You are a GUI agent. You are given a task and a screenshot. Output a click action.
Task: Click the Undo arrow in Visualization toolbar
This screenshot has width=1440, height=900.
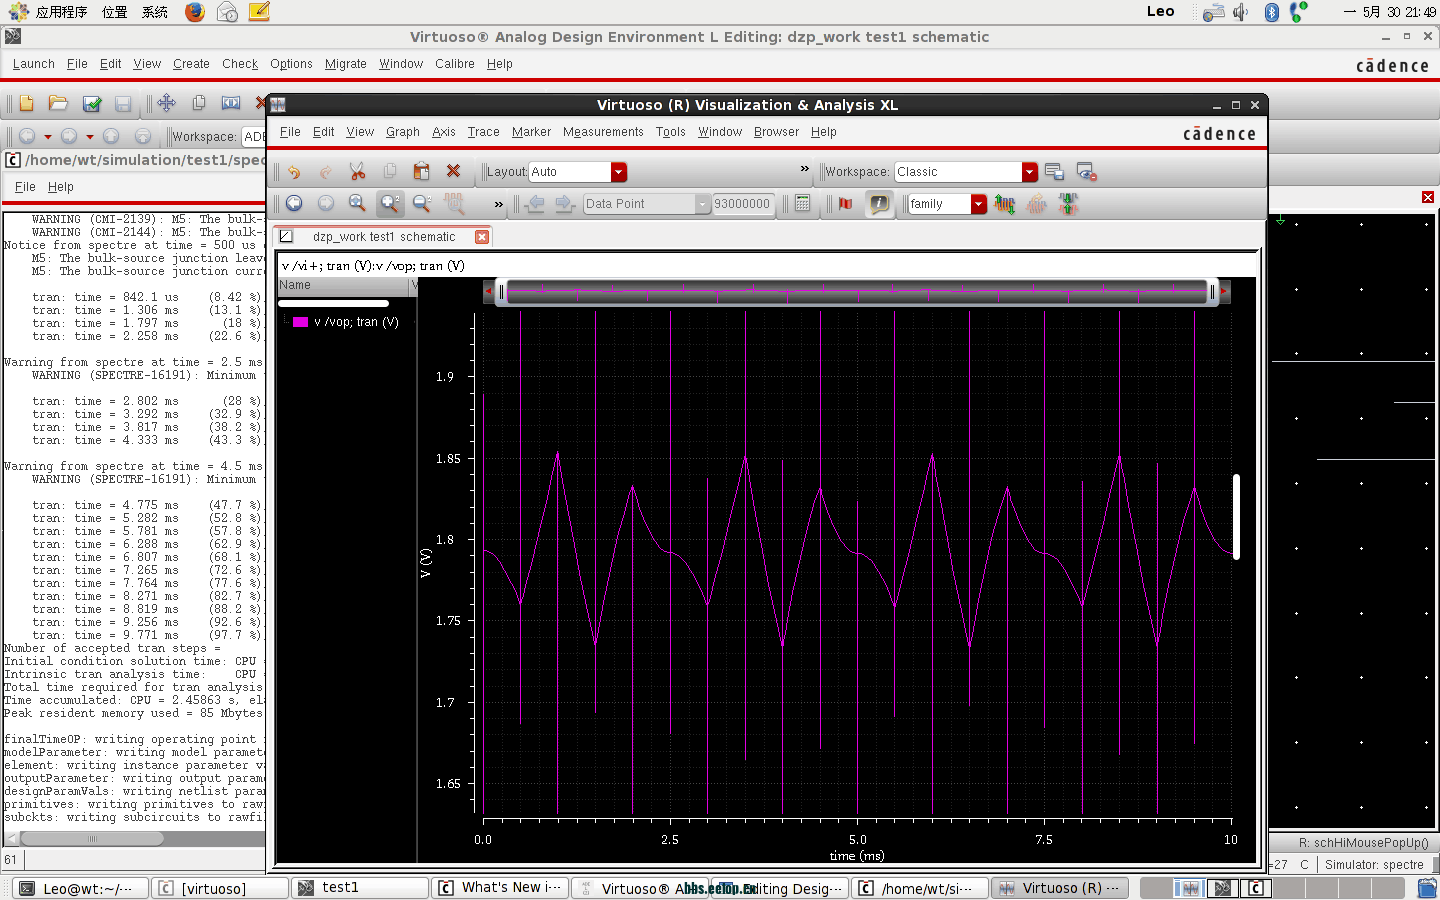[x=294, y=172]
